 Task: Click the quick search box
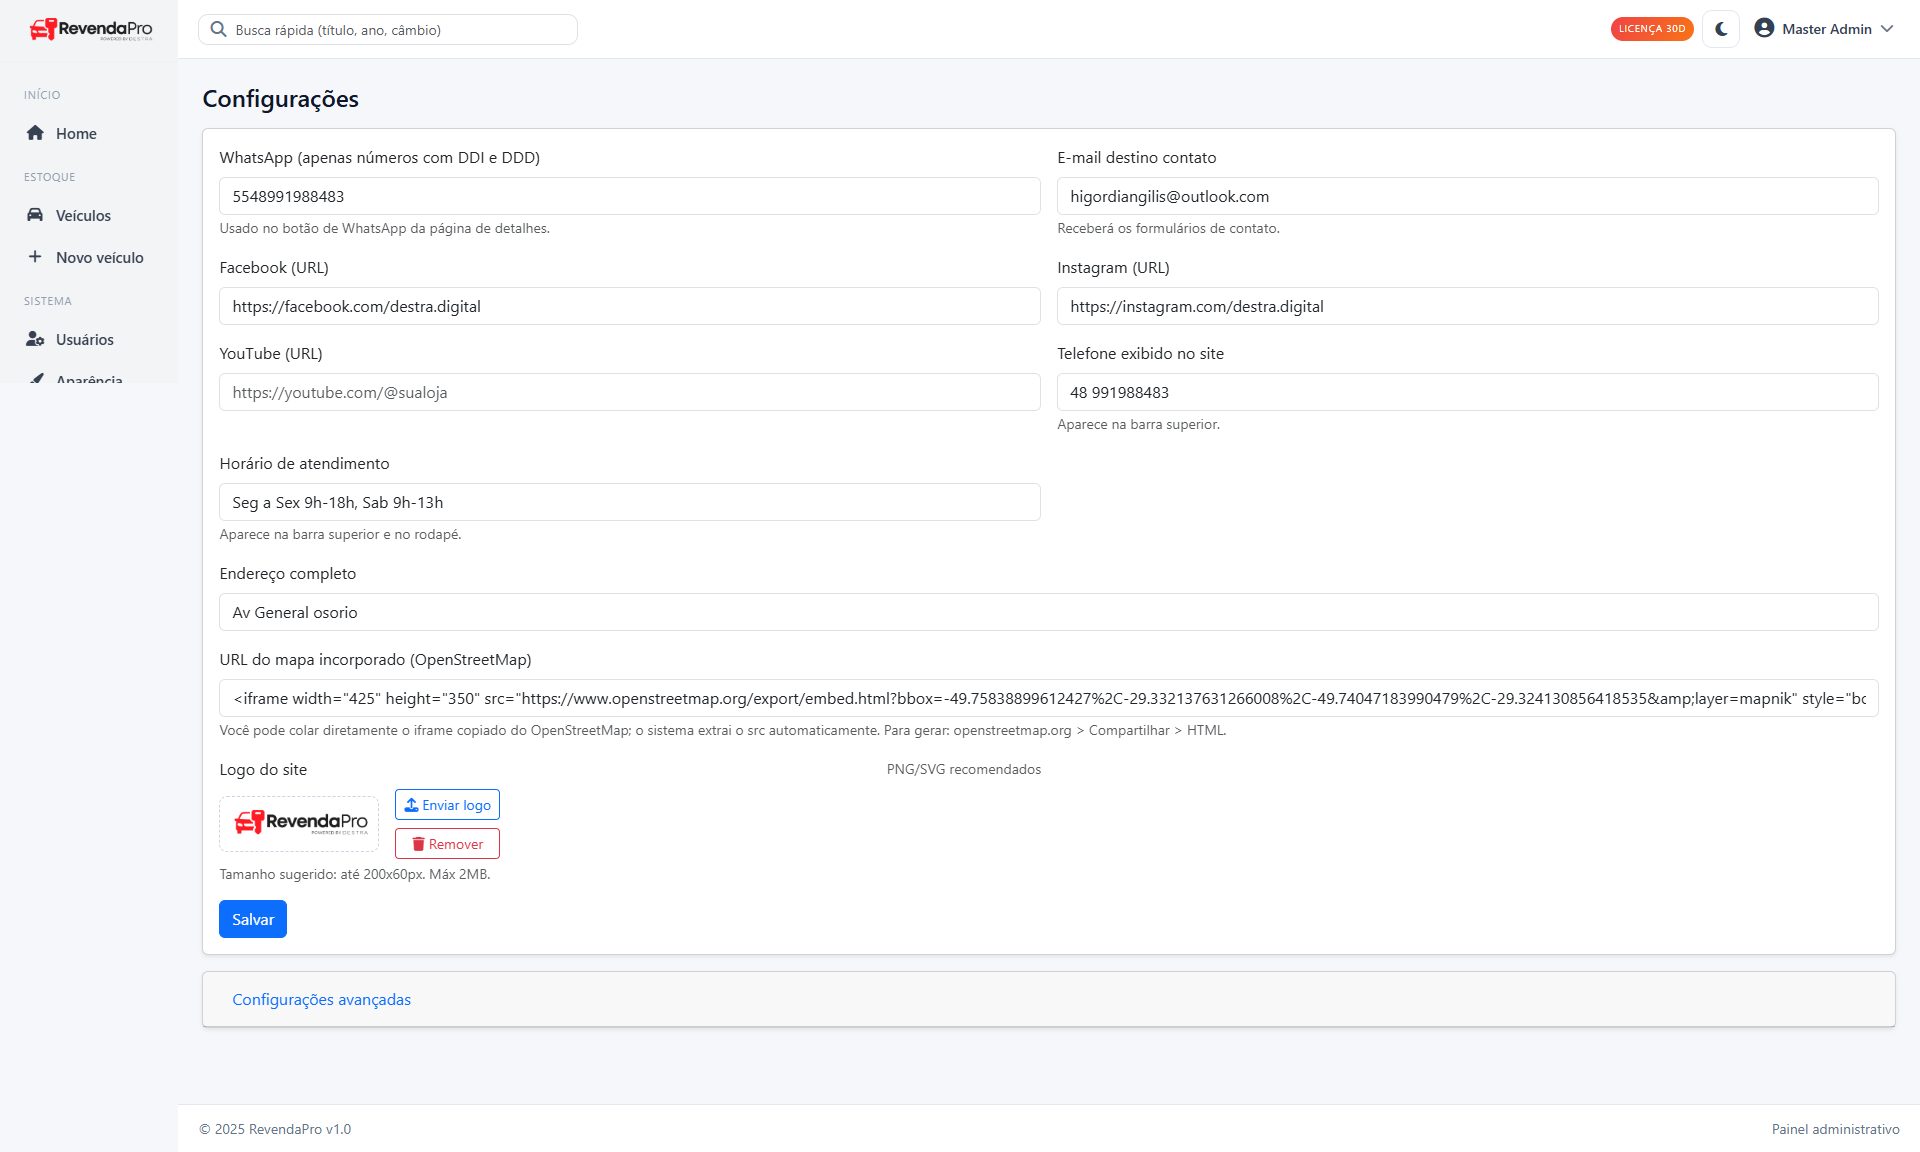pyautogui.click(x=400, y=30)
